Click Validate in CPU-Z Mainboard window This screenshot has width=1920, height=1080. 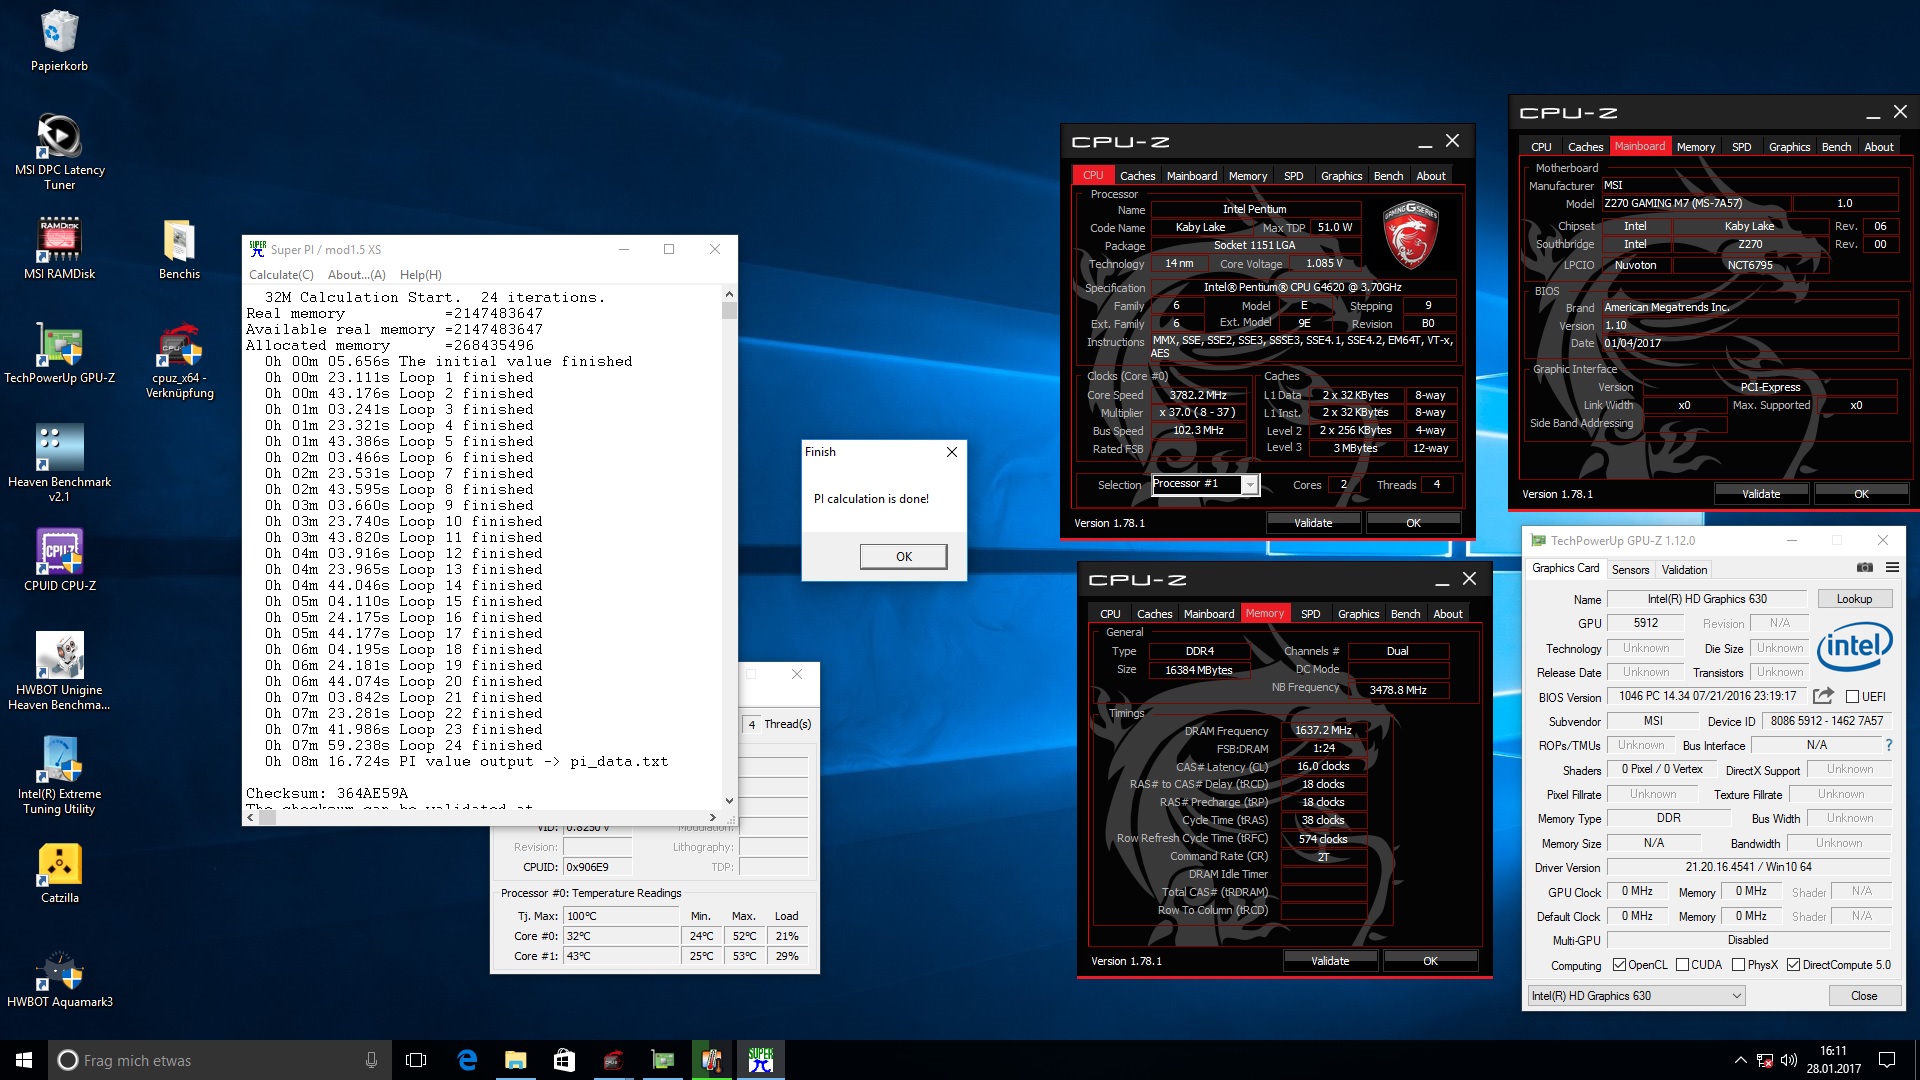[x=1761, y=494]
